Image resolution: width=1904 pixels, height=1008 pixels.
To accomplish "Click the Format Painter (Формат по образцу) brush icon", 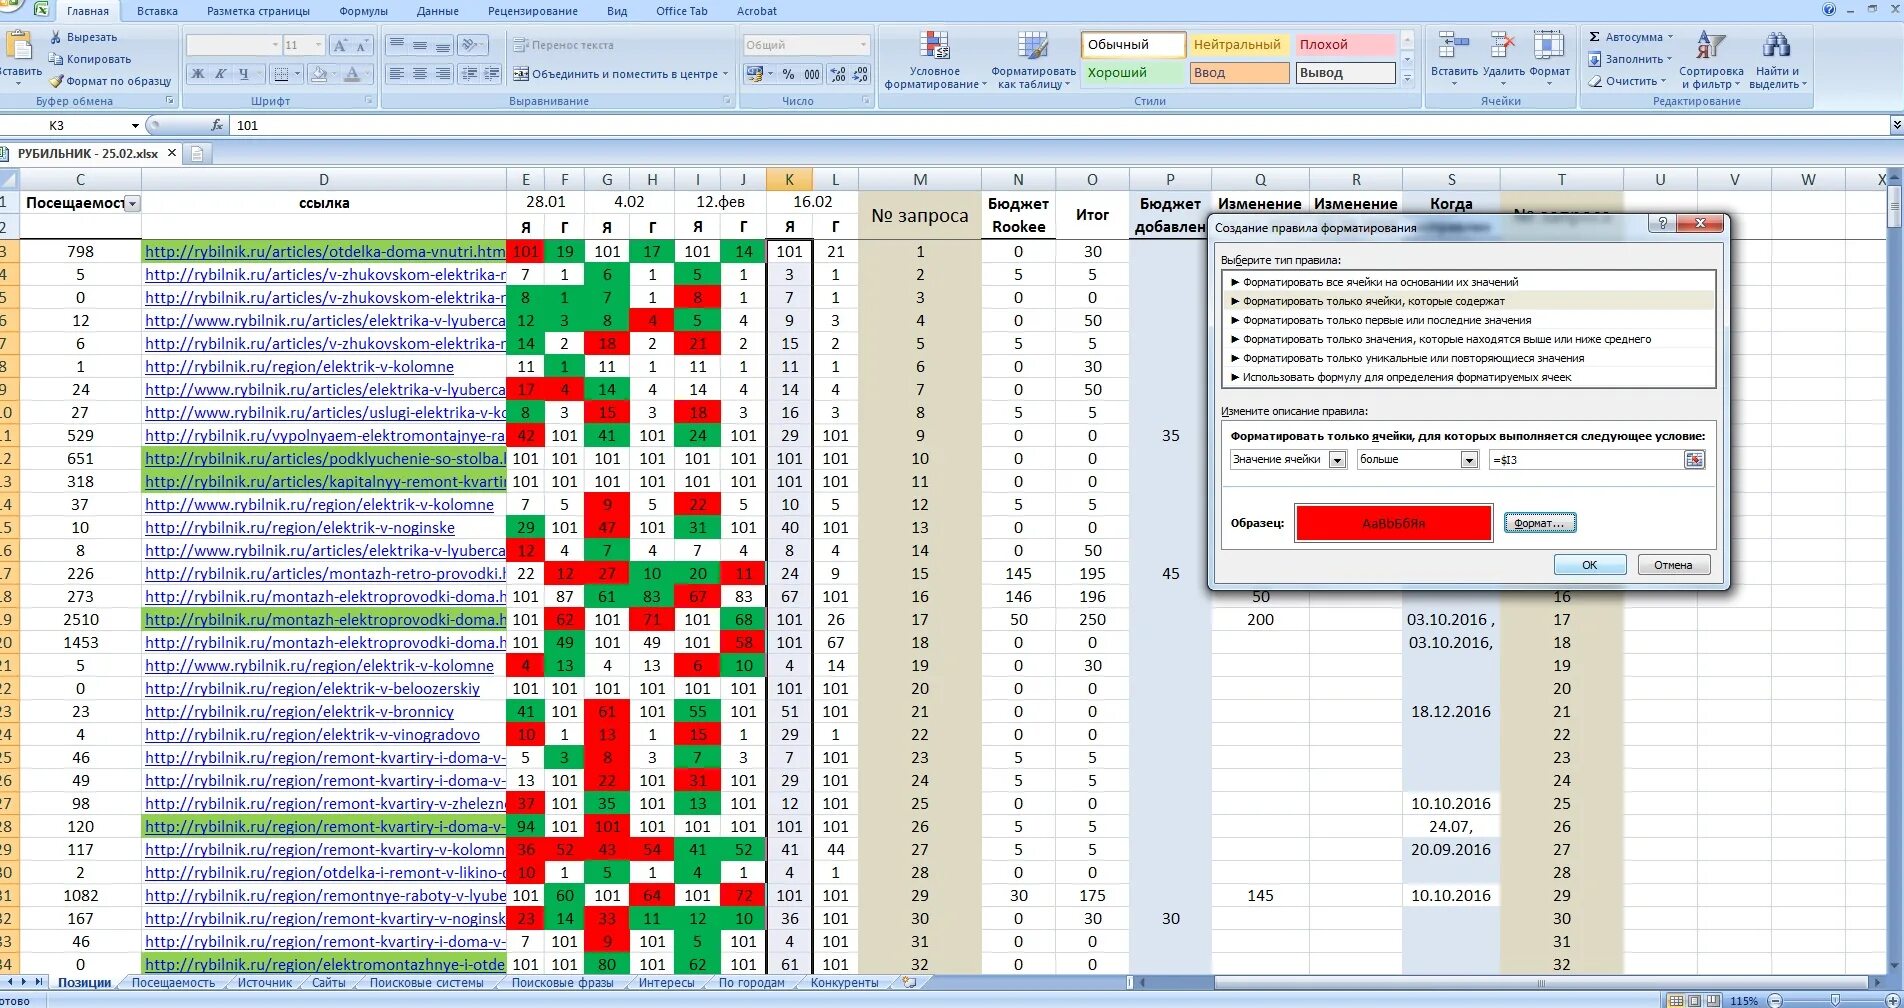I will click(56, 81).
